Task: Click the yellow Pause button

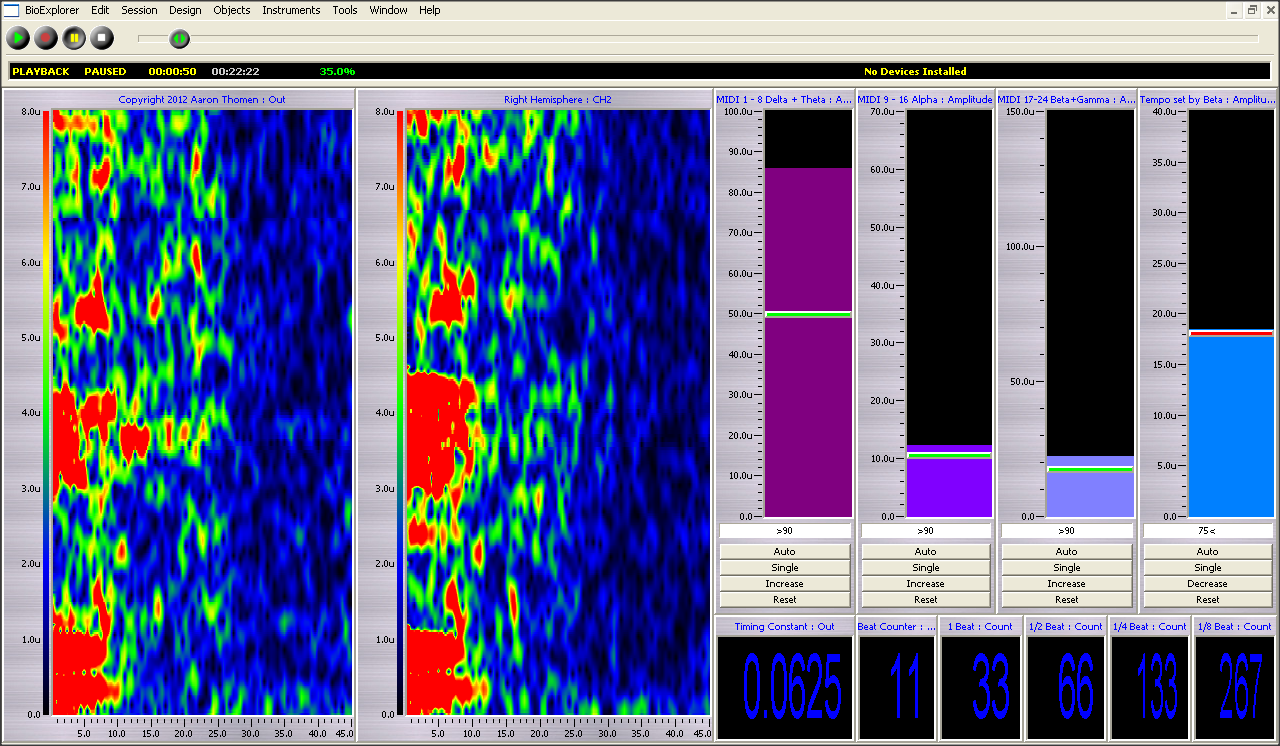Action: pos(74,39)
